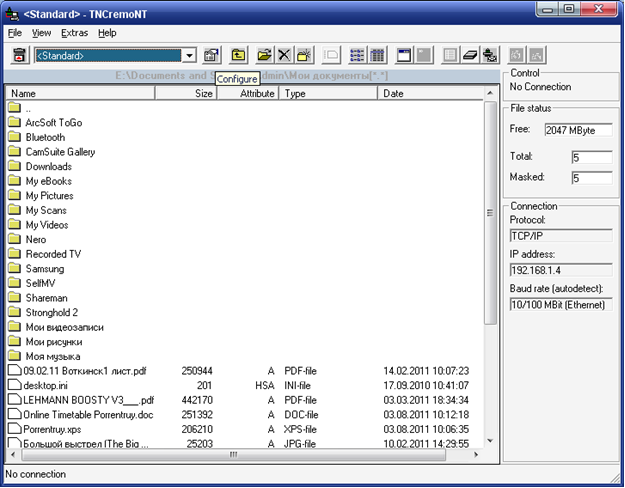The height and width of the screenshot is (488, 625).
Task: Open the File menu
Action: pyautogui.click(x=15, y=33)
